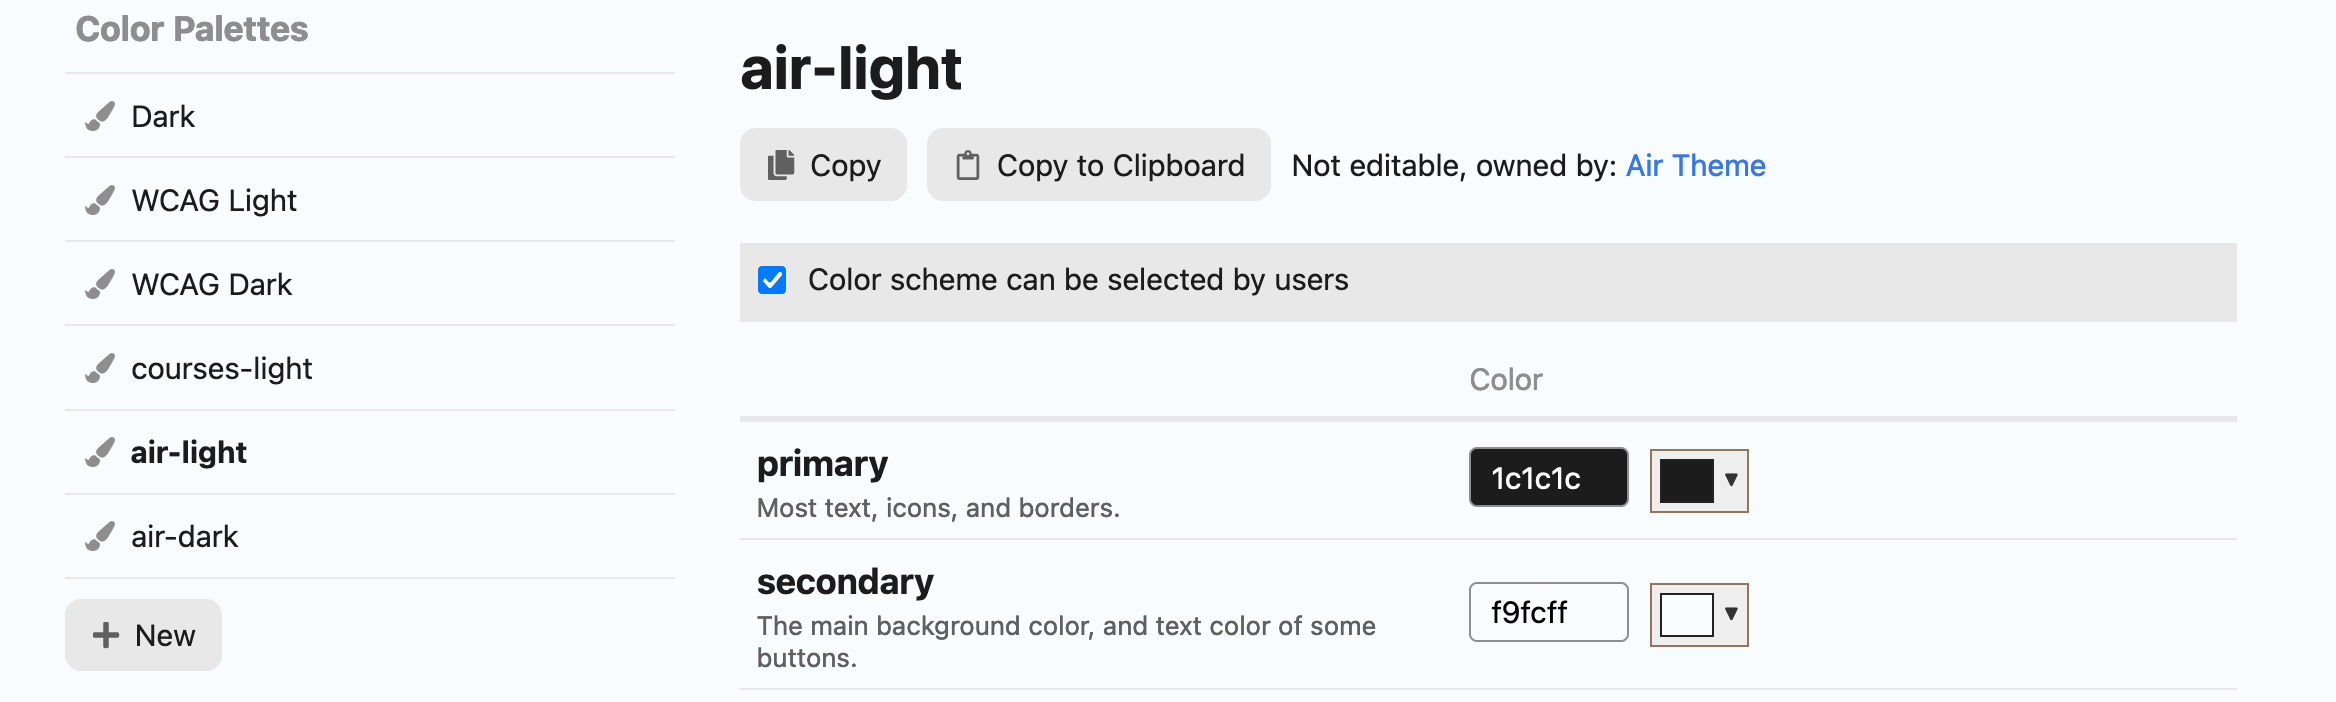The image size is (2336, 702).
Task: Select the WCAG Dark palette
Action: pos(212,285)
